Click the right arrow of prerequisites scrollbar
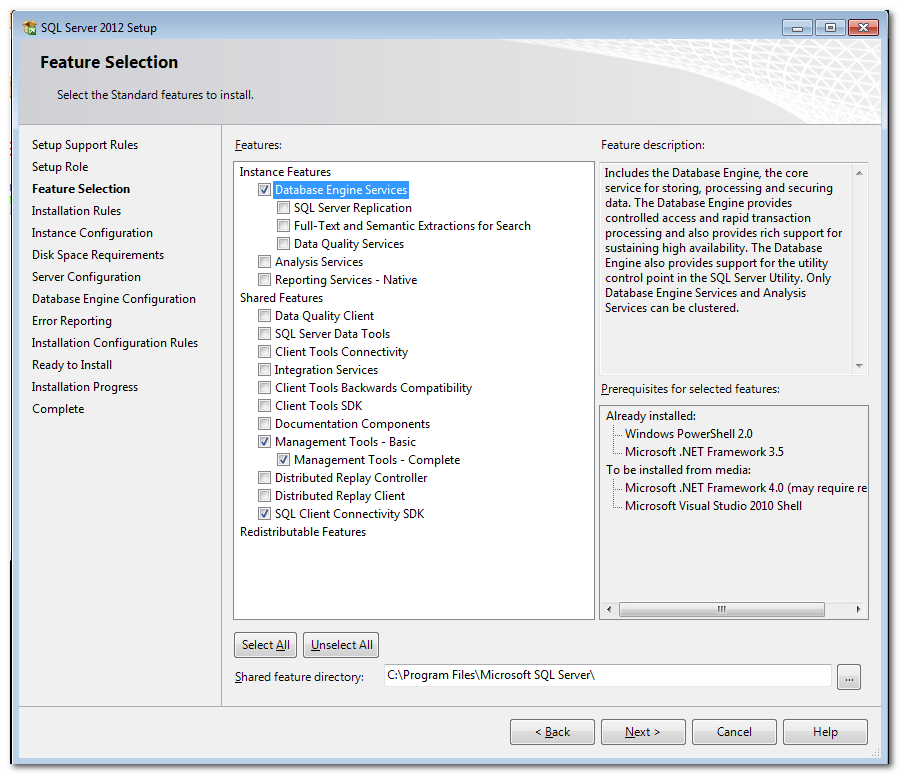Viewport: 900px width, 775px height. click(858, 609)
